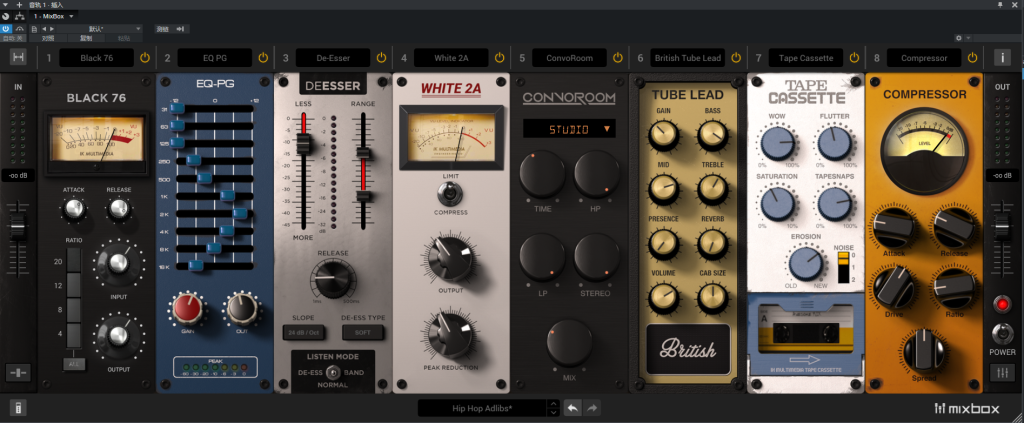Image resolution: width=1024 pixels, height=423 pixels.
Task: Click the IN level fader
Action: point(18,227)
